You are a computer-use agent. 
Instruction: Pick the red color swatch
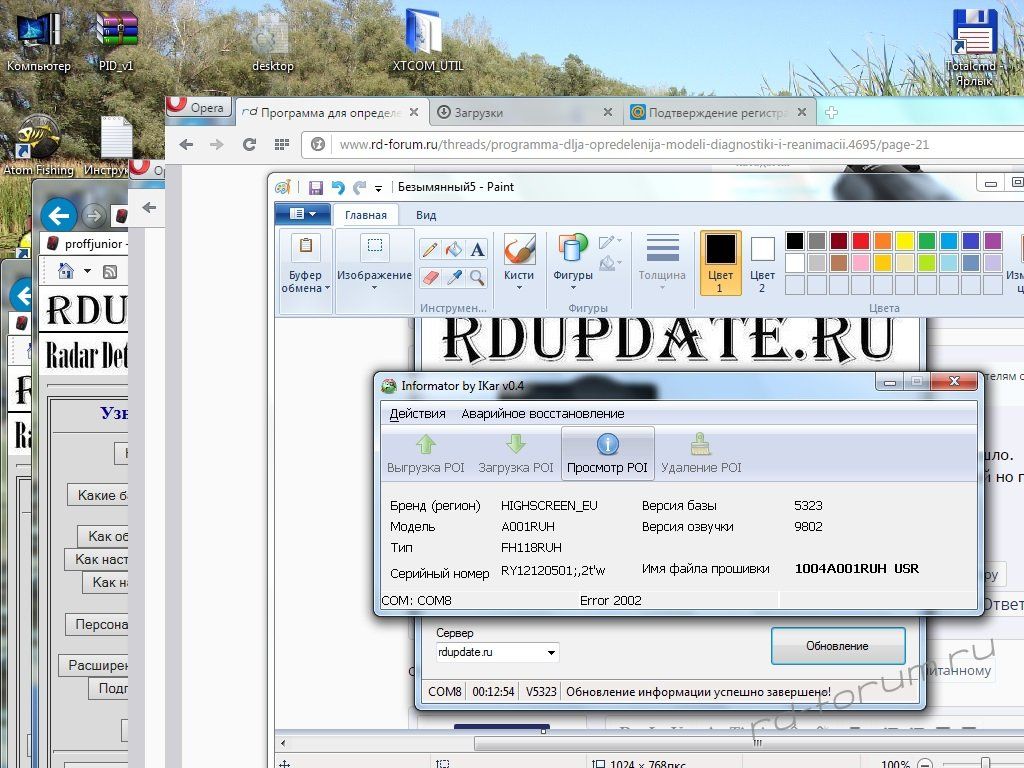(861, 241)
